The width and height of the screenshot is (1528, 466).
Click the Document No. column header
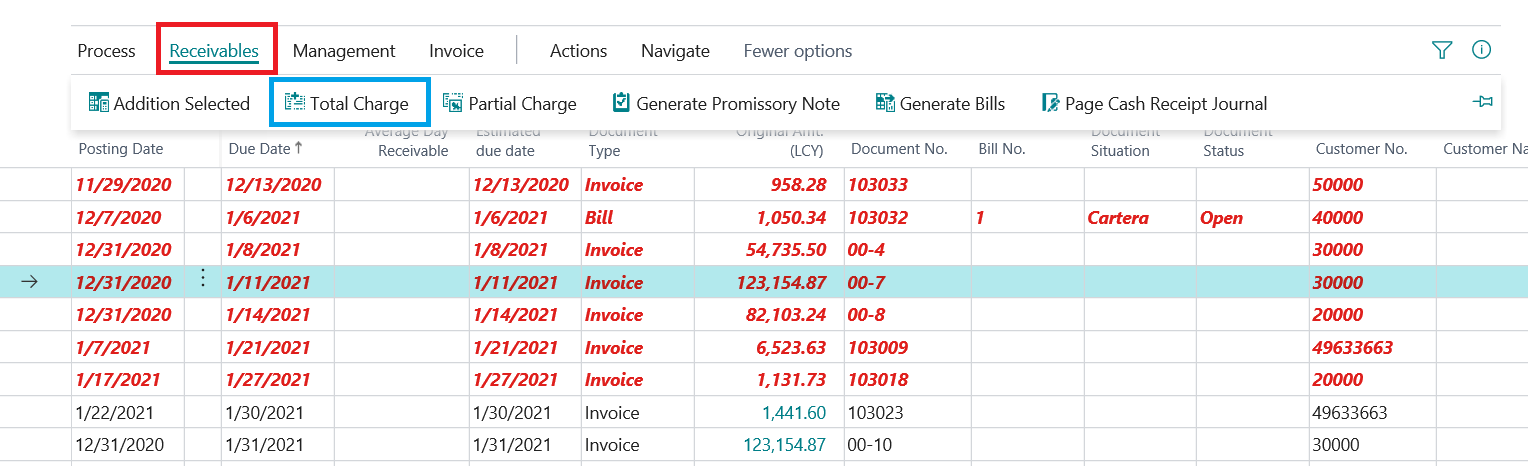click(899, 149)
